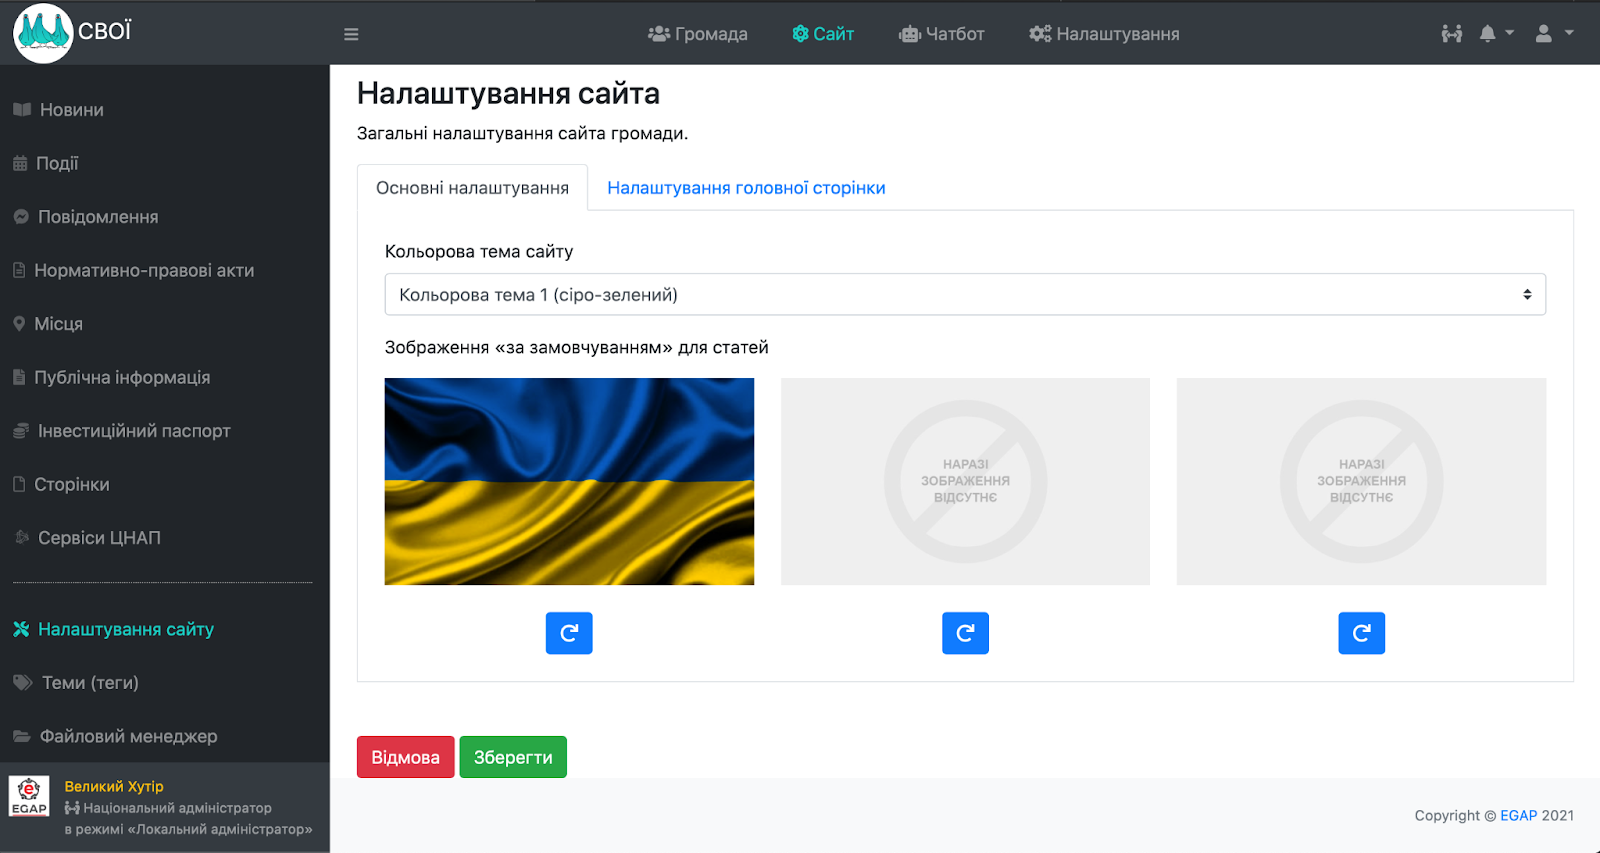
Task: Open the Кольорова тема сайту dropdown
Action: tap(965, 295)
